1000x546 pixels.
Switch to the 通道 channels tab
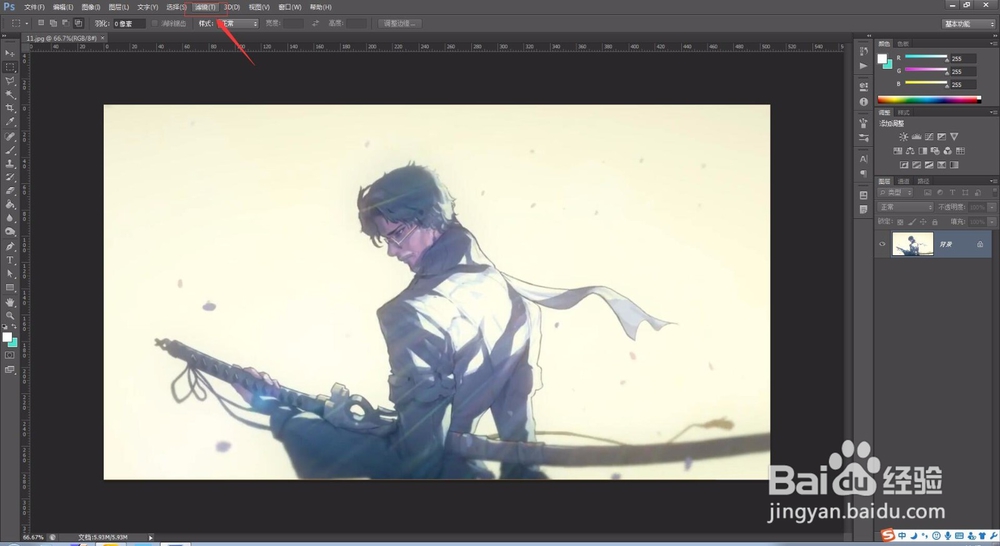coord(904,181)
